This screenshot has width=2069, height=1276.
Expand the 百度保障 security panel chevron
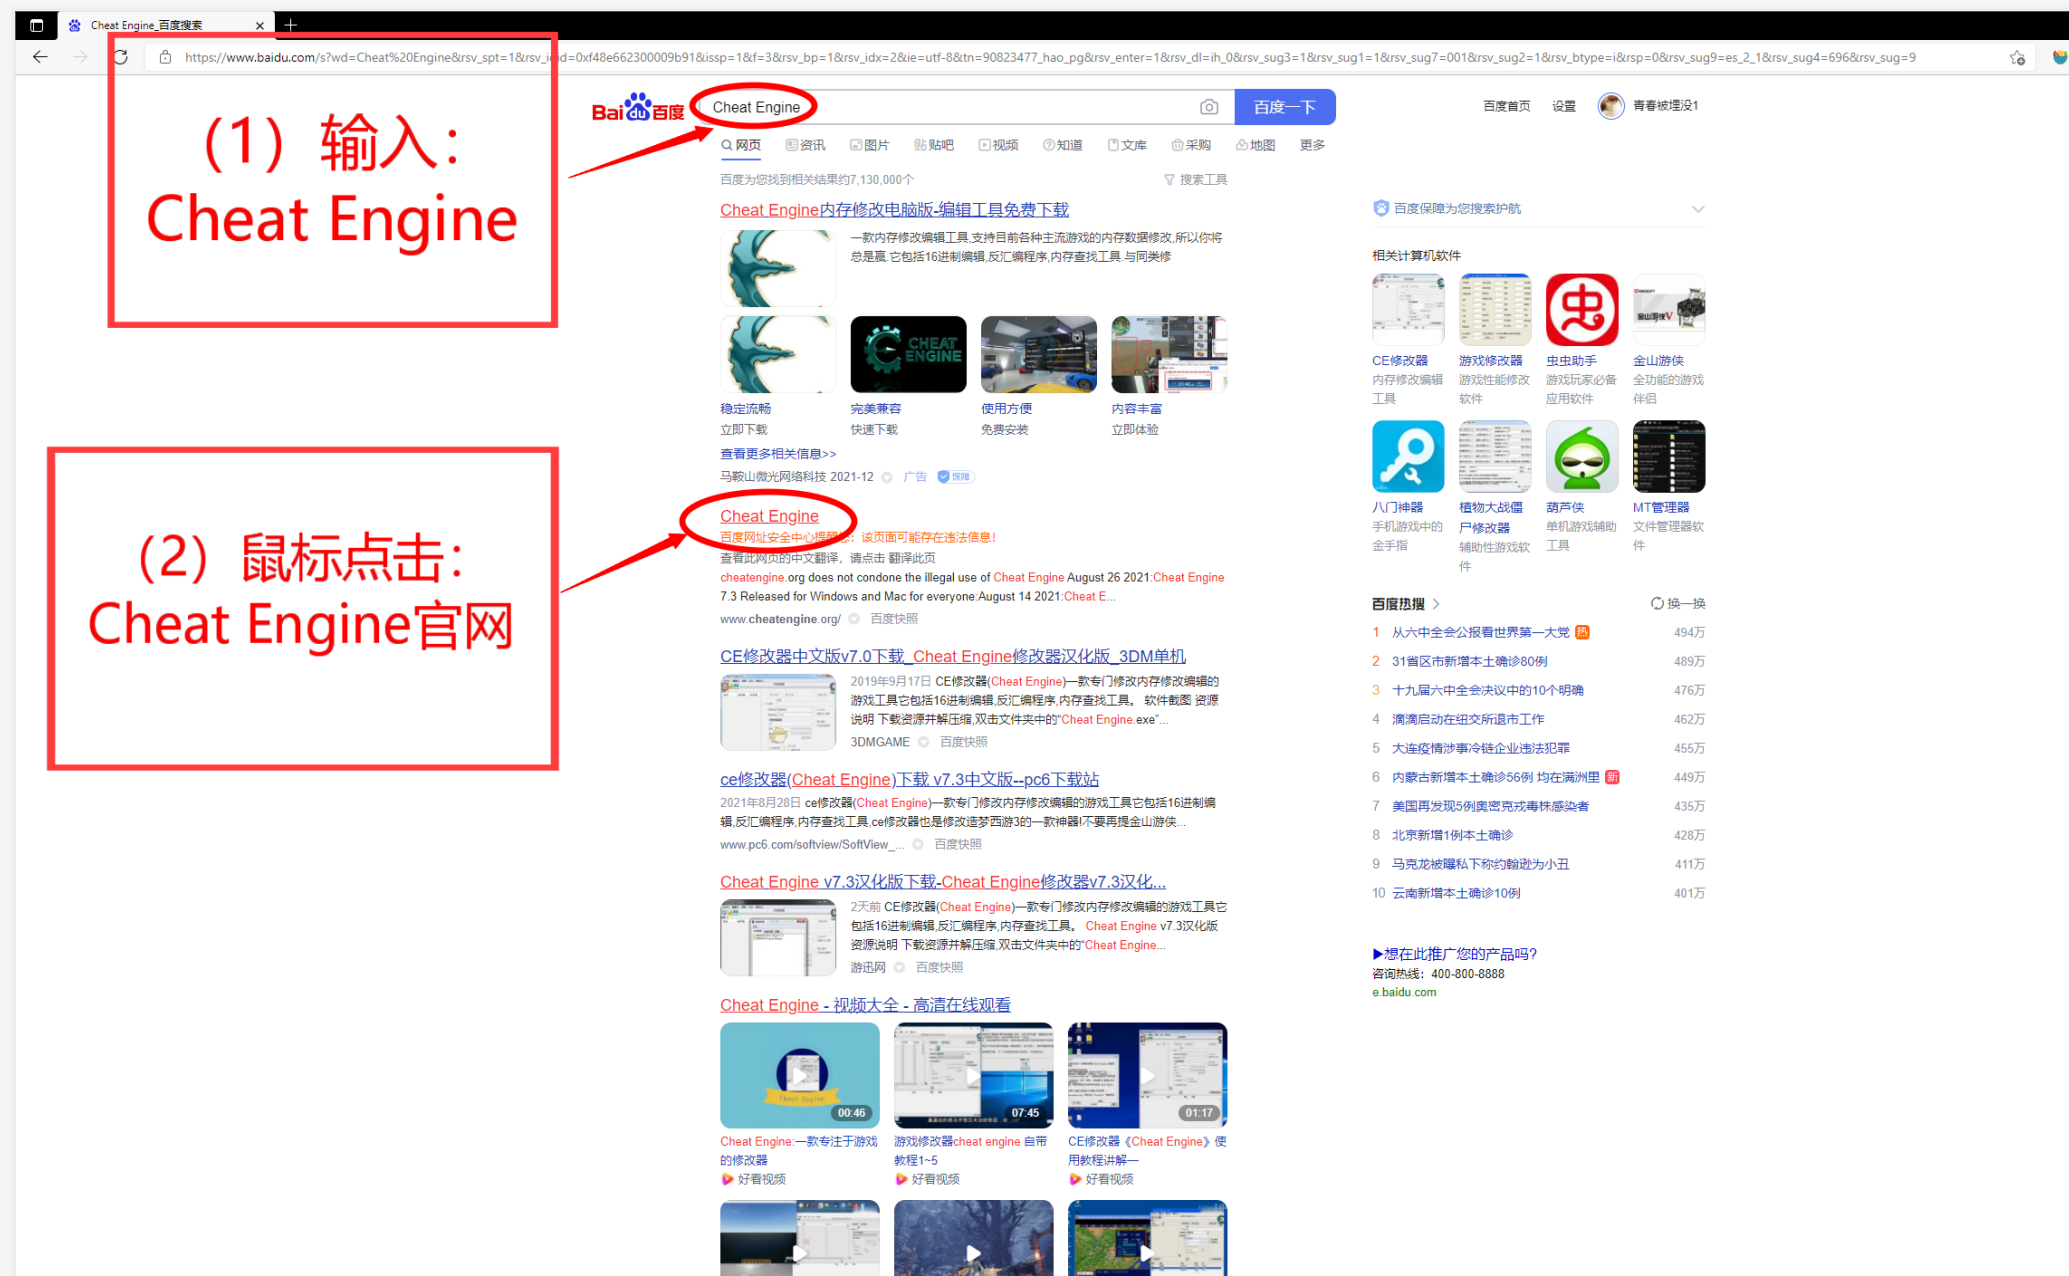pos(1697,209)
